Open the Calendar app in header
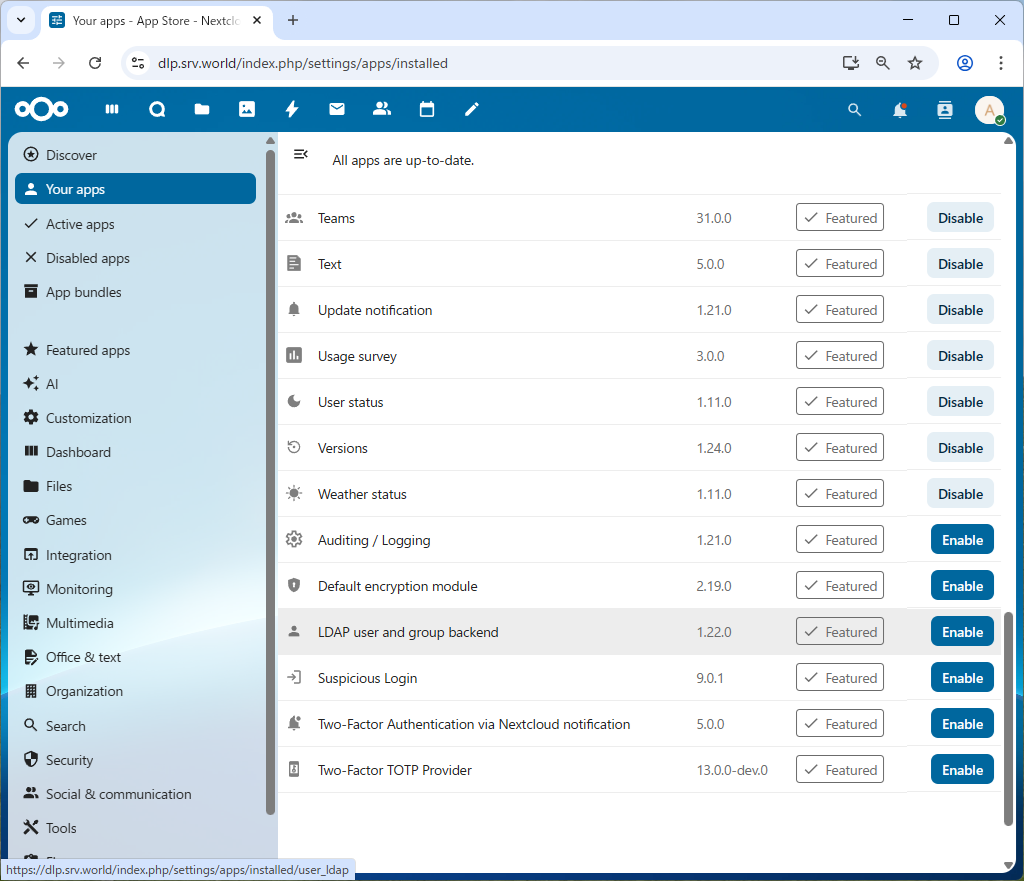 427,110
